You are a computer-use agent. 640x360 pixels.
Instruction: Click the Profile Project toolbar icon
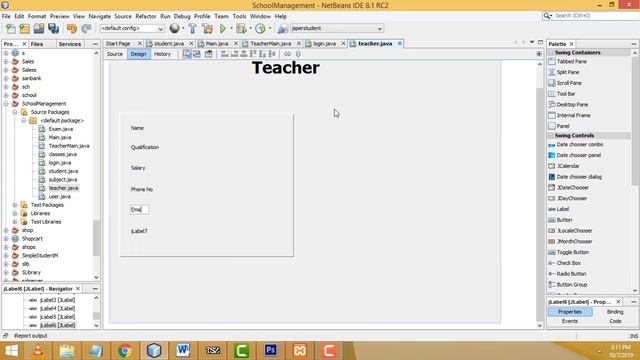[260, 28]
